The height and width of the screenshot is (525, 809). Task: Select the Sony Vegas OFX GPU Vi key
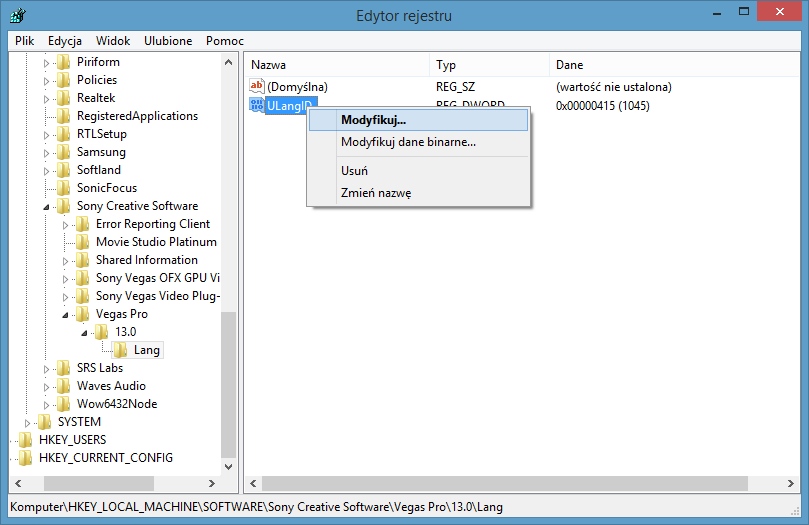pos(157,278)
